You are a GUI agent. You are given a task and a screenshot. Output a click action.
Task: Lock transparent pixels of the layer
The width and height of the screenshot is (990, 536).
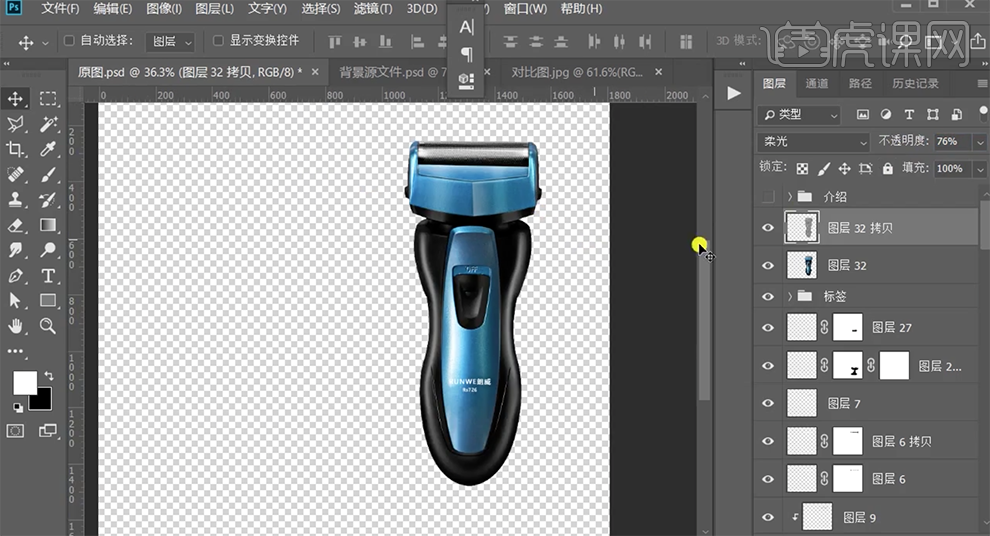click(802, 169)
